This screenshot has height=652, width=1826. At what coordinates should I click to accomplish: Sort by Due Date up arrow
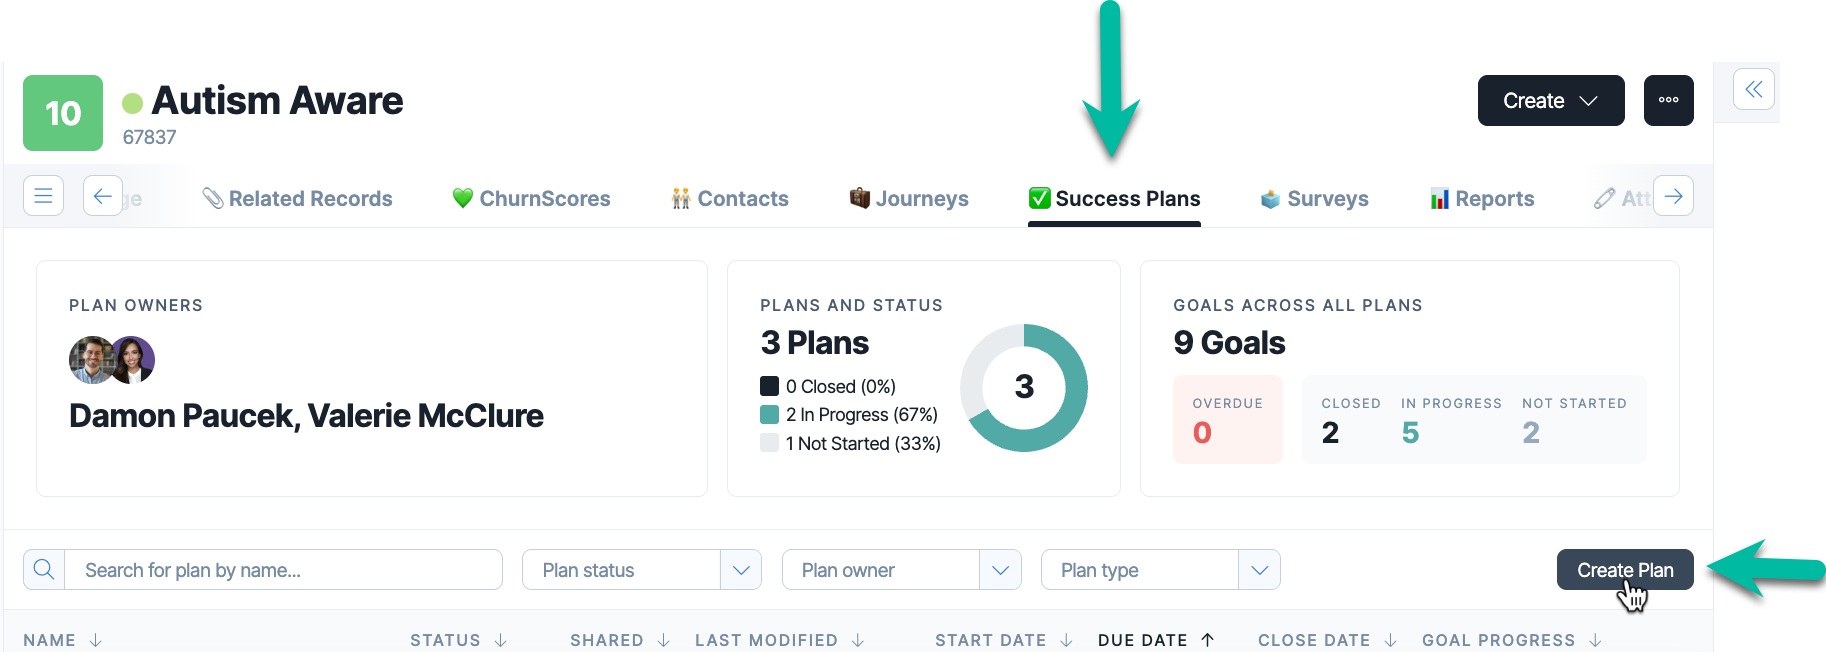tap(1207, 640)
